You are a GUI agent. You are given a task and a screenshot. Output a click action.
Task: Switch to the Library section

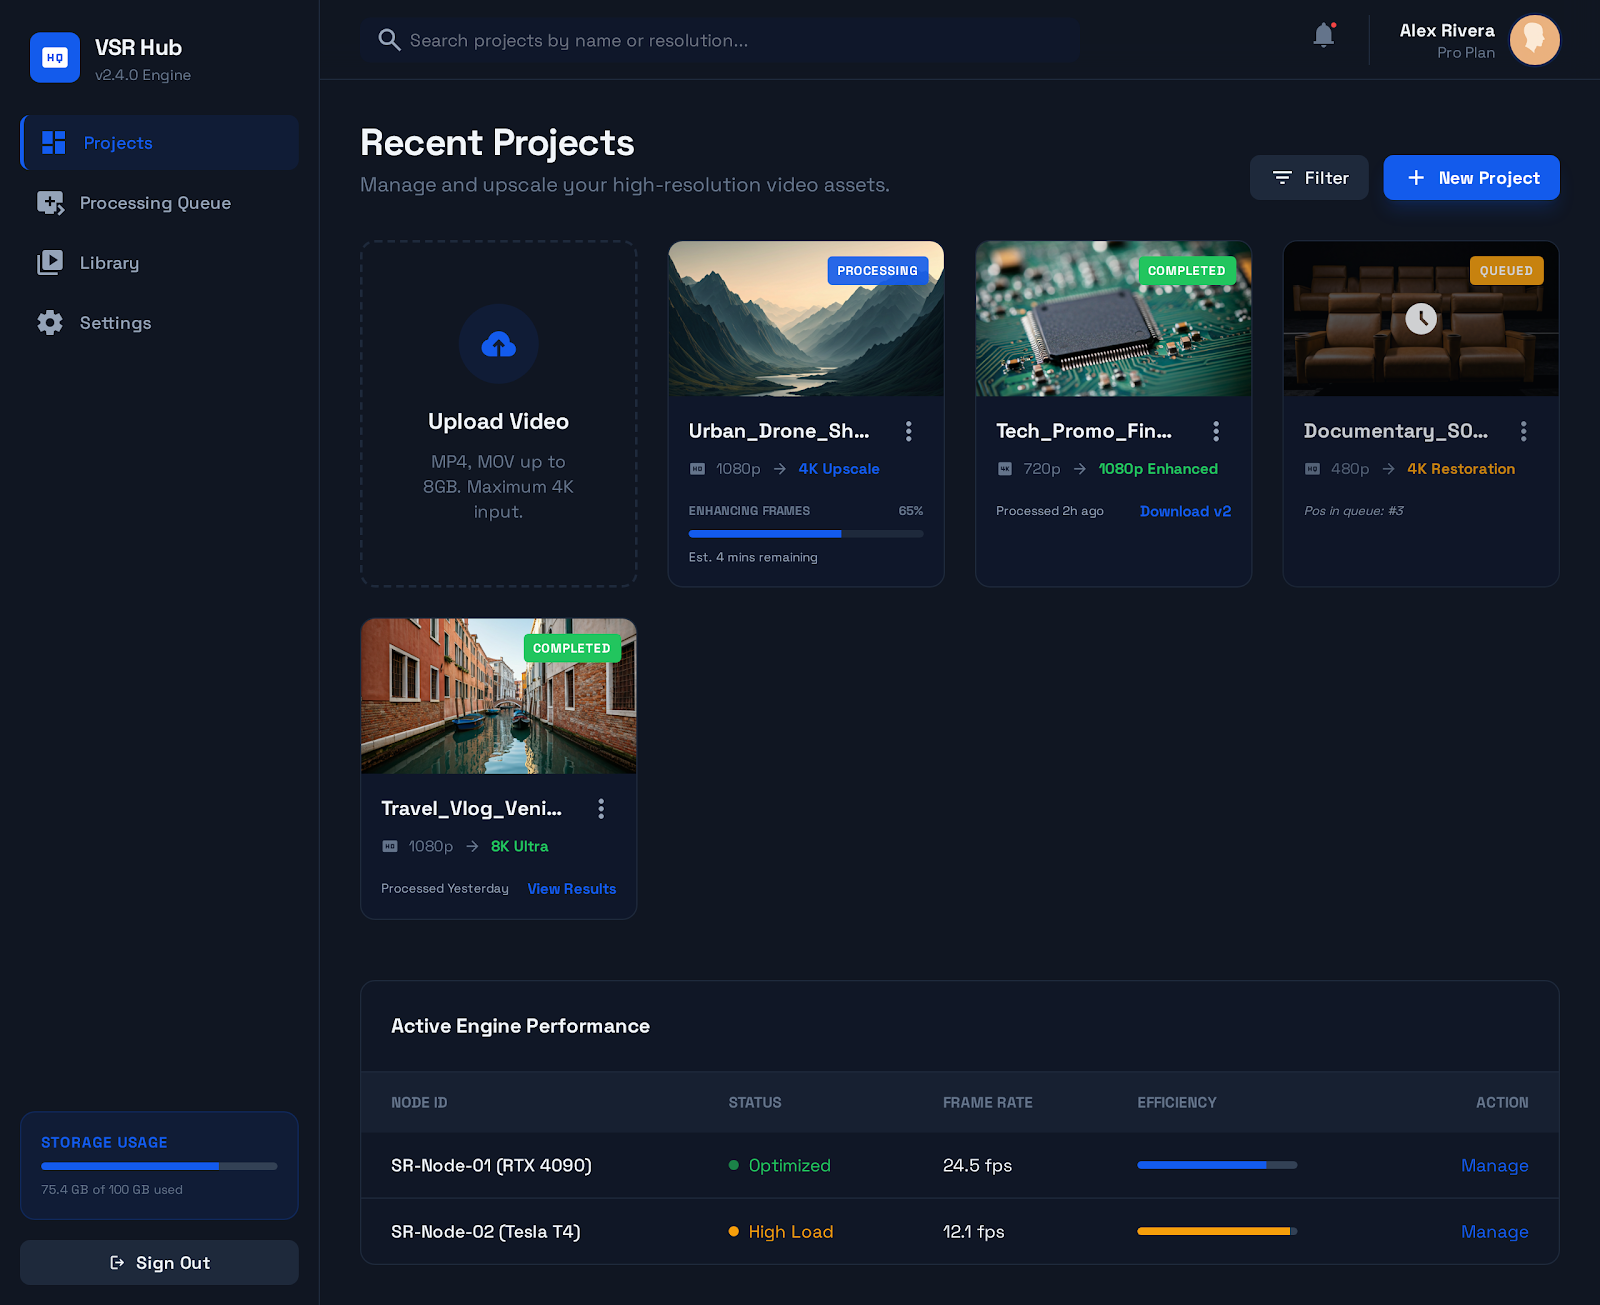tap(109, 262)
